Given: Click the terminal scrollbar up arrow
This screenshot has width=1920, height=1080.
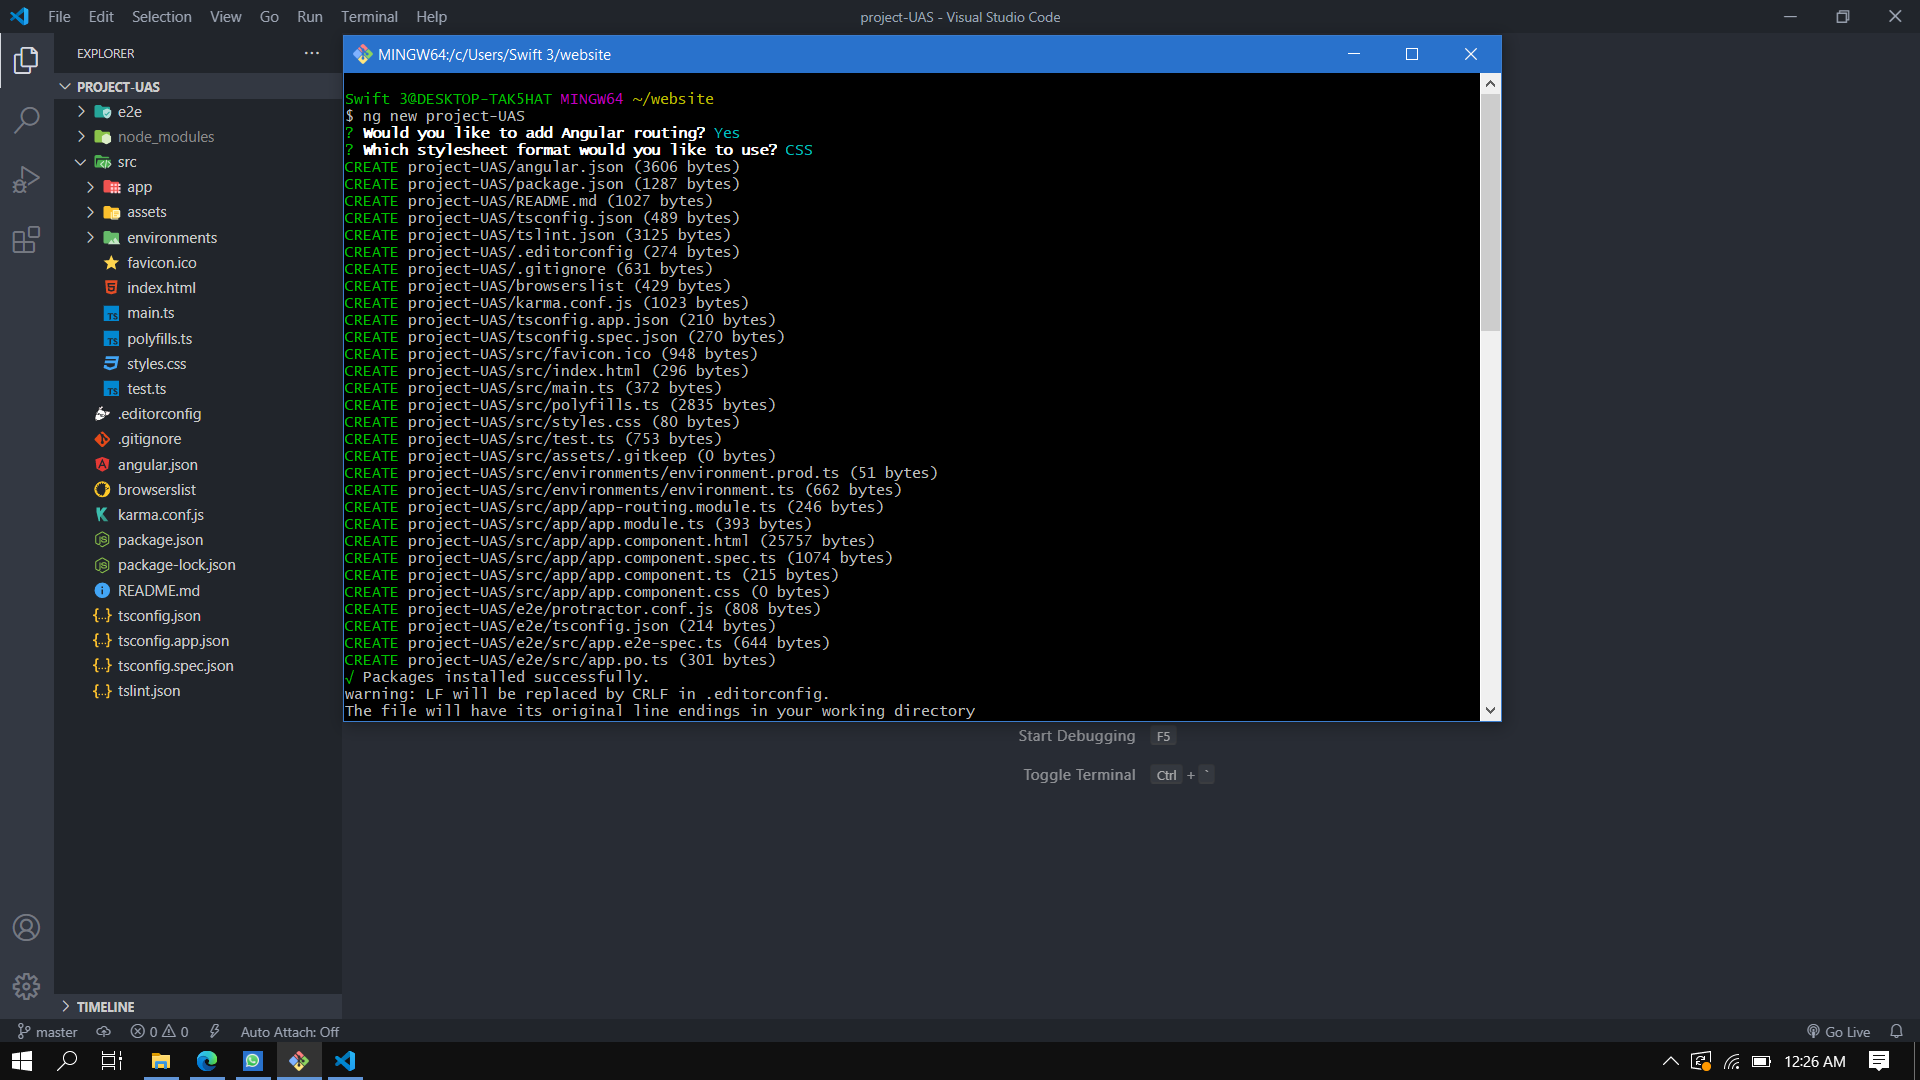Looking at the screenshot, I should coord(1490,84).
